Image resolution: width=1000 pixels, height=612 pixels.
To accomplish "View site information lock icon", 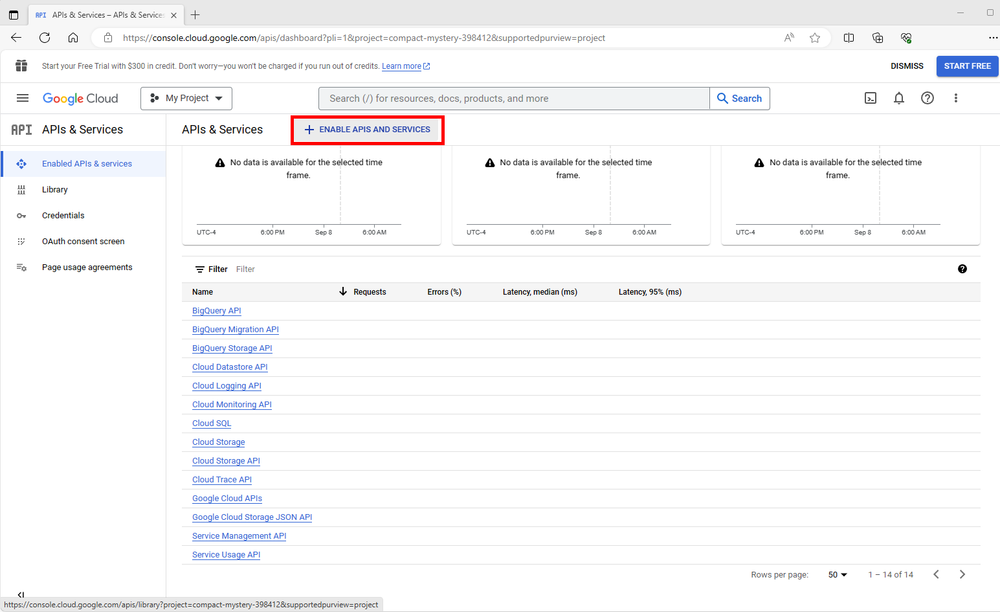I will (108, 38).
